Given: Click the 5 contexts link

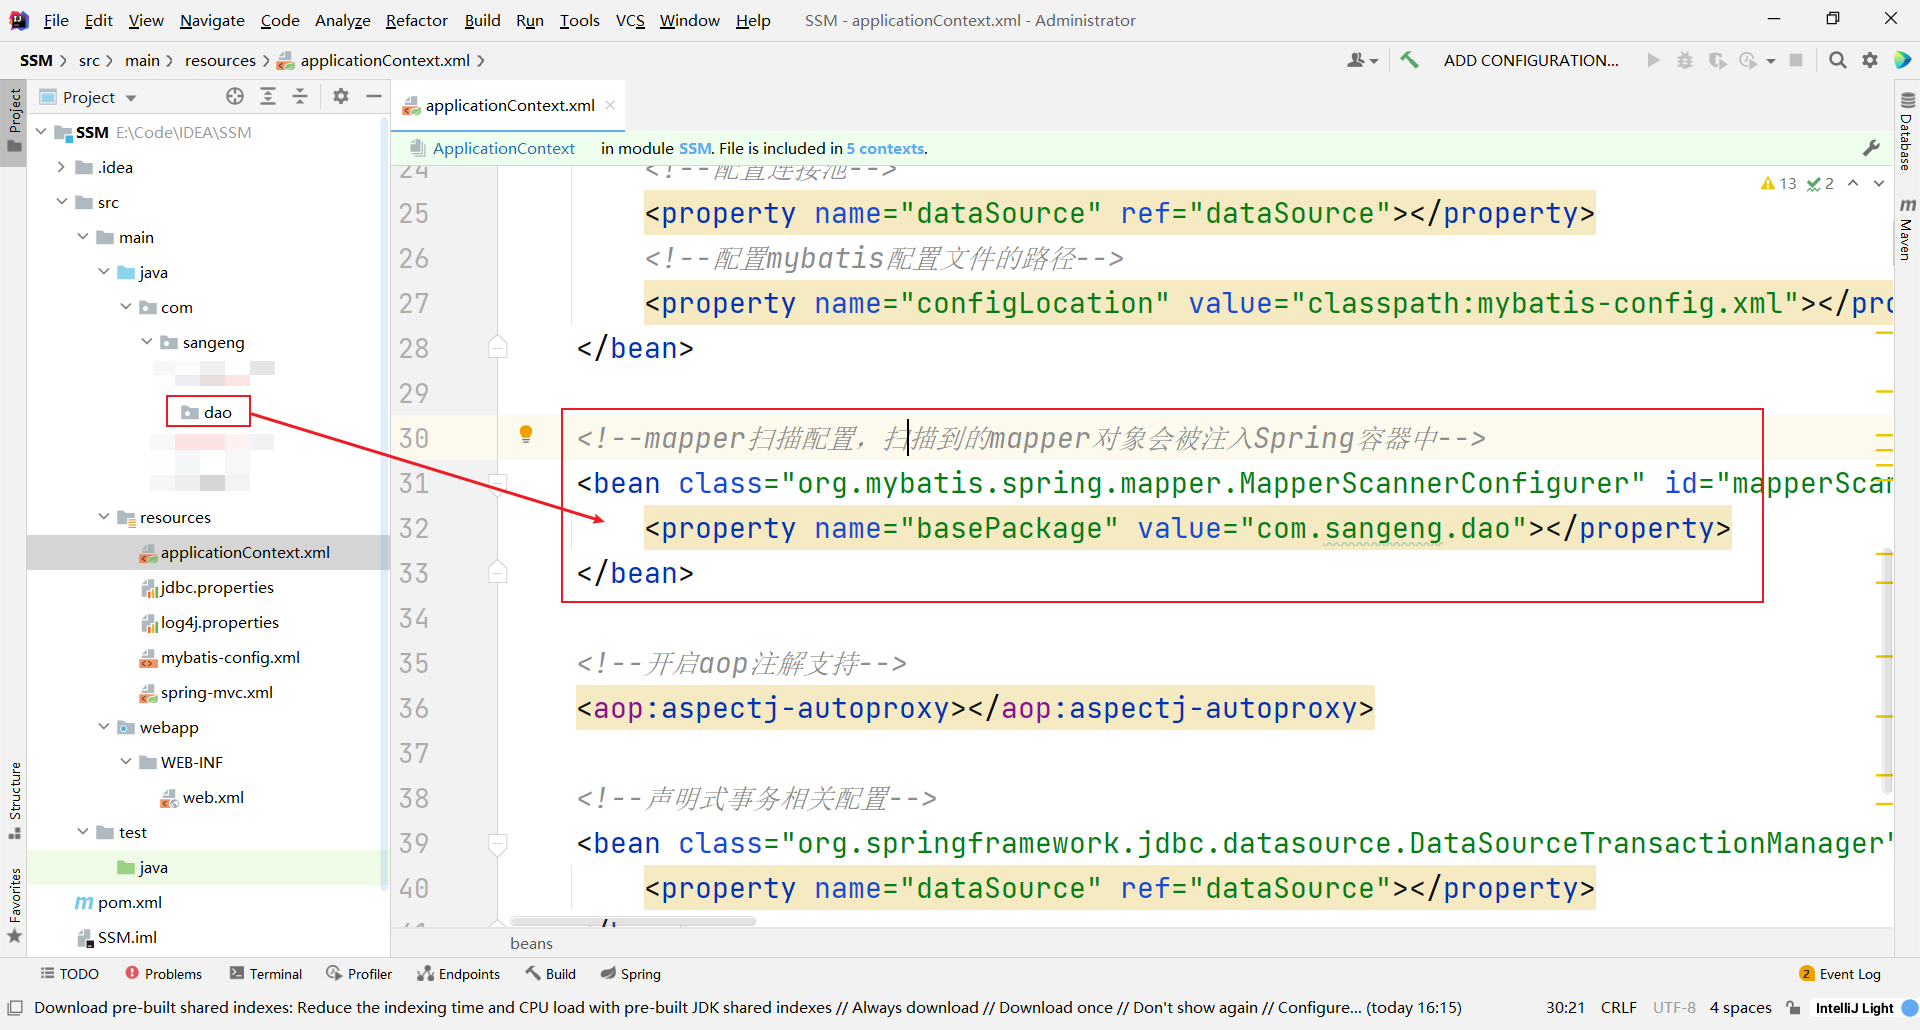Looking at the screenshot, I should pos(886,148).
